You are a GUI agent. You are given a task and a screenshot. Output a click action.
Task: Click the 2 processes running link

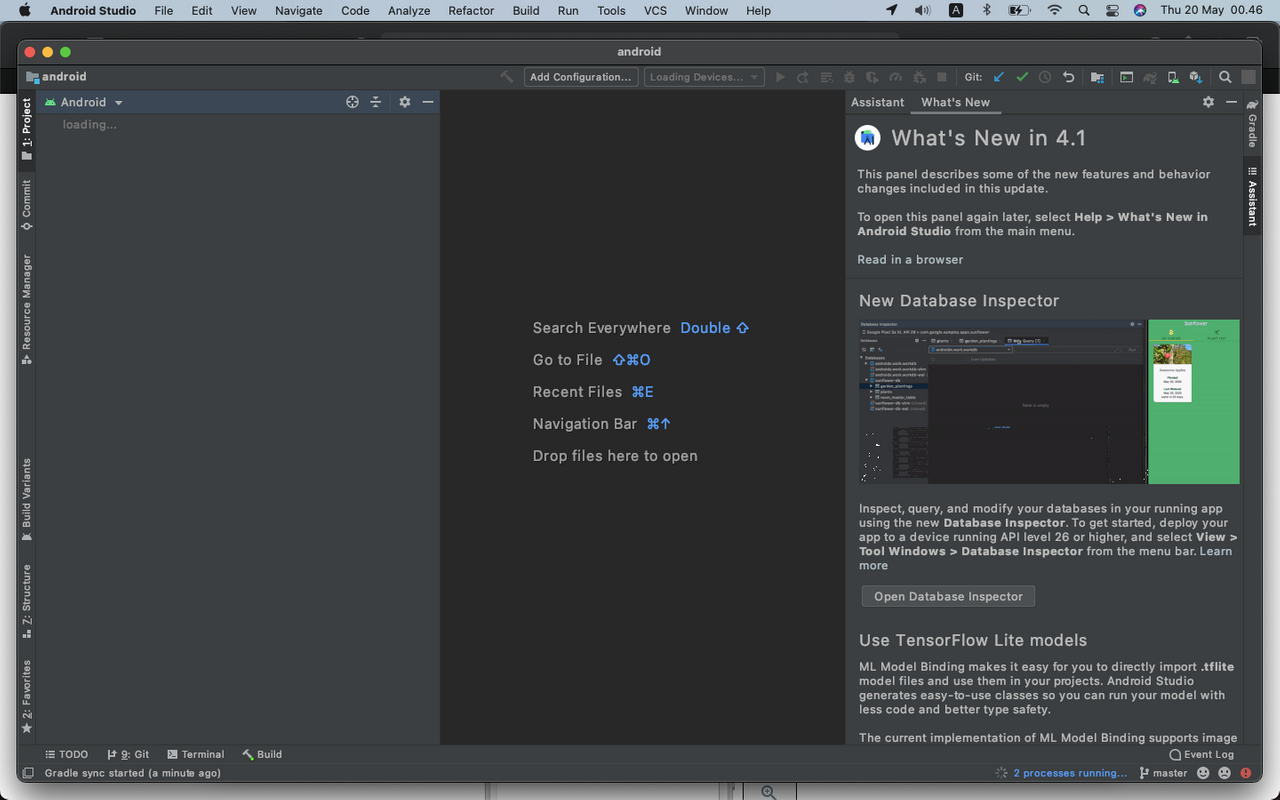1070,773
